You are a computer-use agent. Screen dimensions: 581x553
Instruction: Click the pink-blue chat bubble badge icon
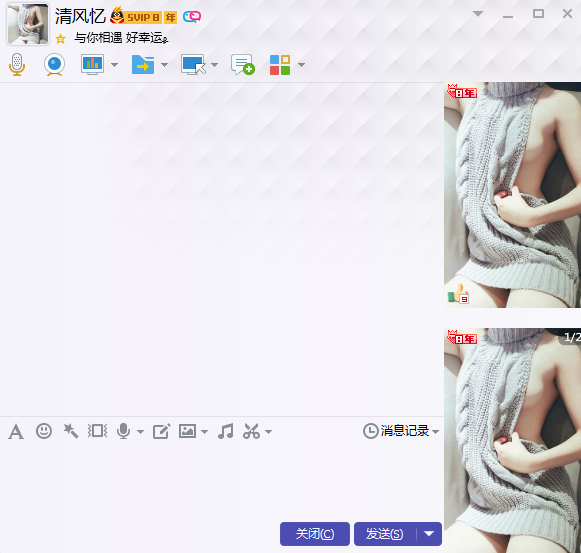(x=192, y=17)
